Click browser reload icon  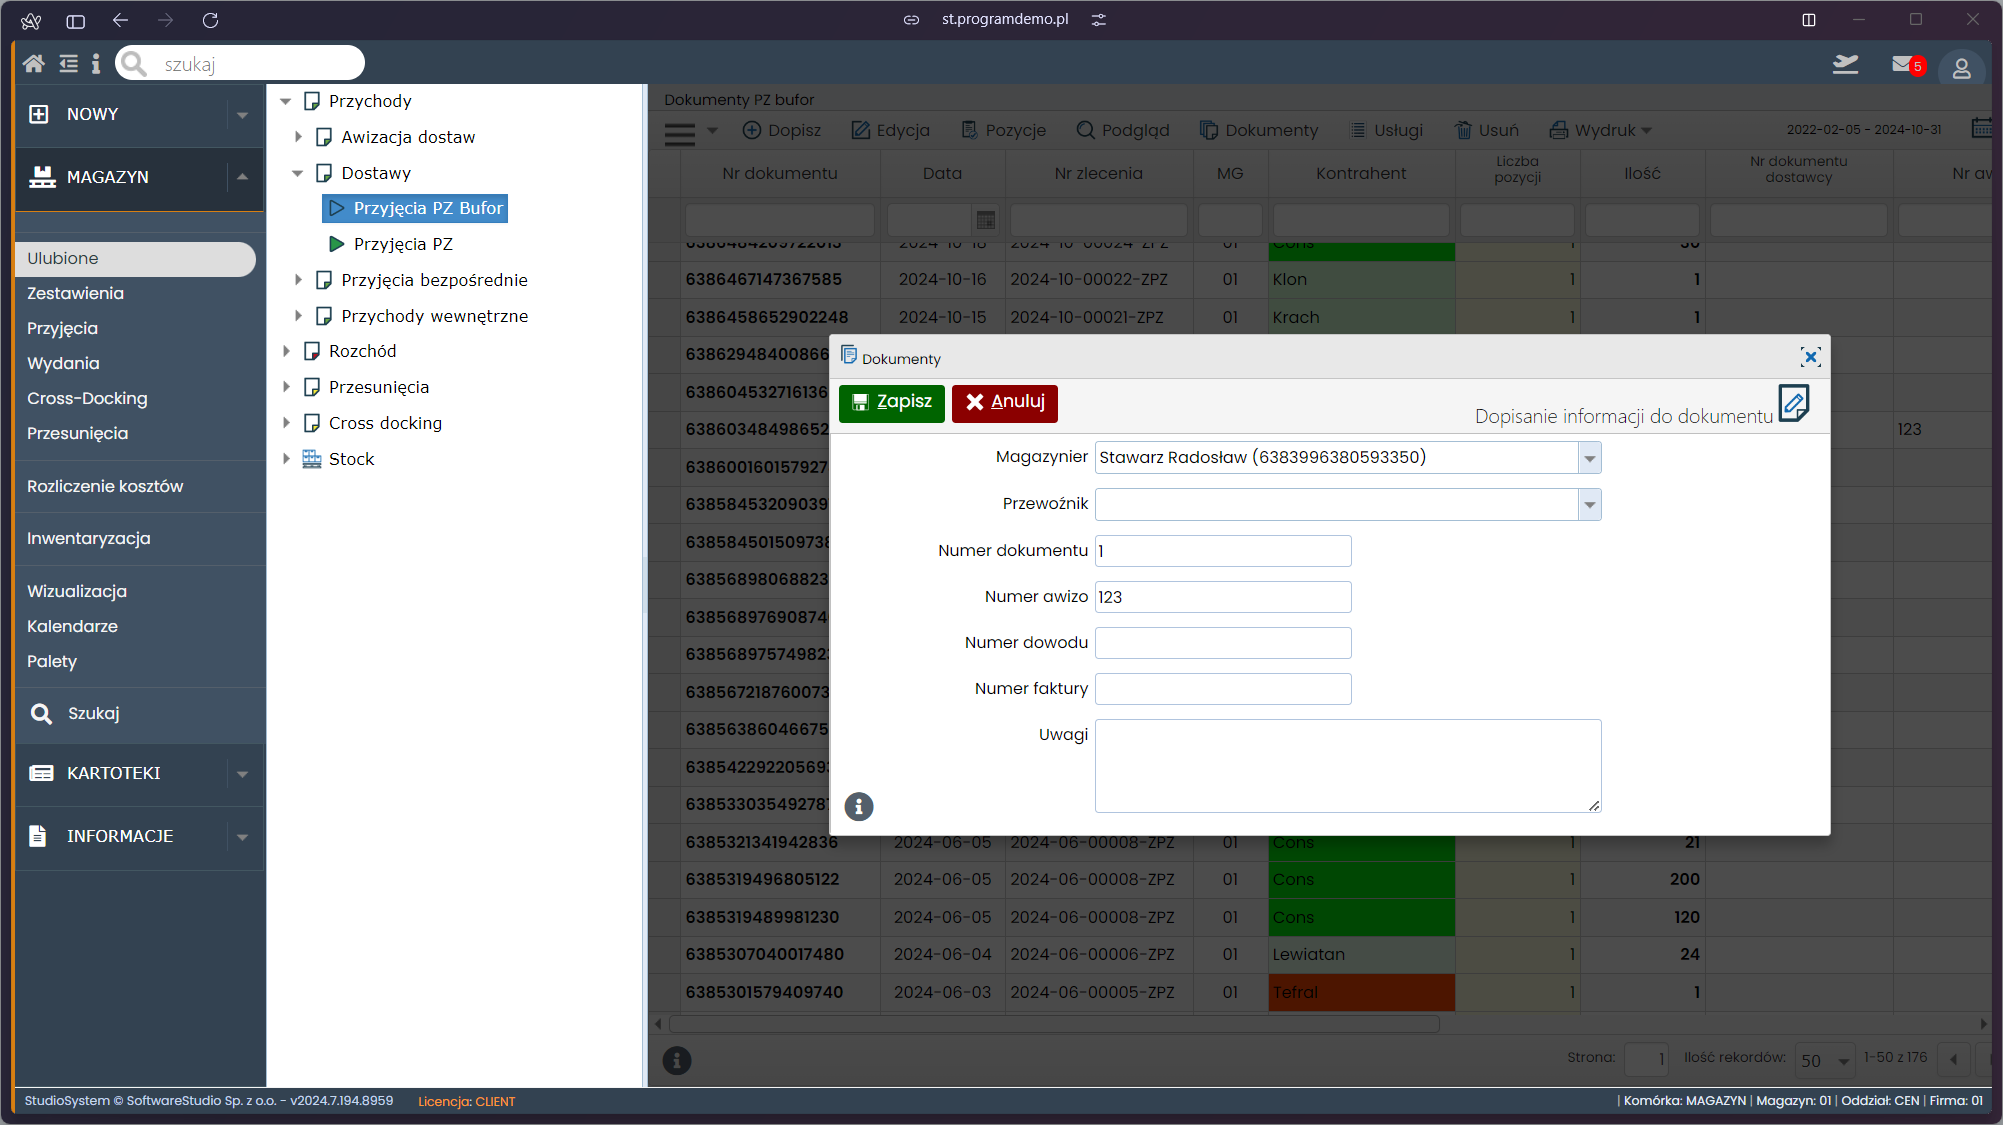[210, 20]
